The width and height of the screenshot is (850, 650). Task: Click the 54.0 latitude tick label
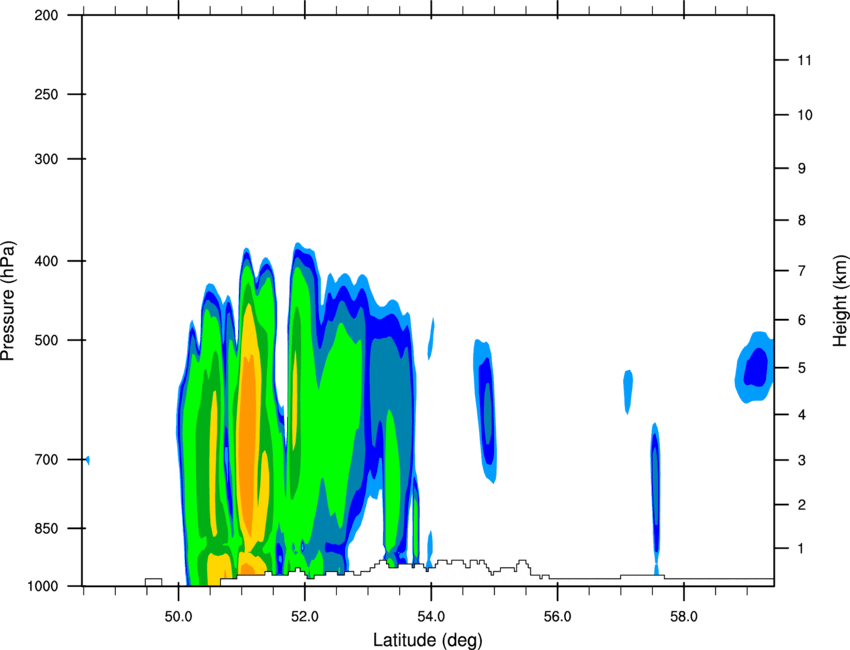pyautogui.click(x=431, y=617)
